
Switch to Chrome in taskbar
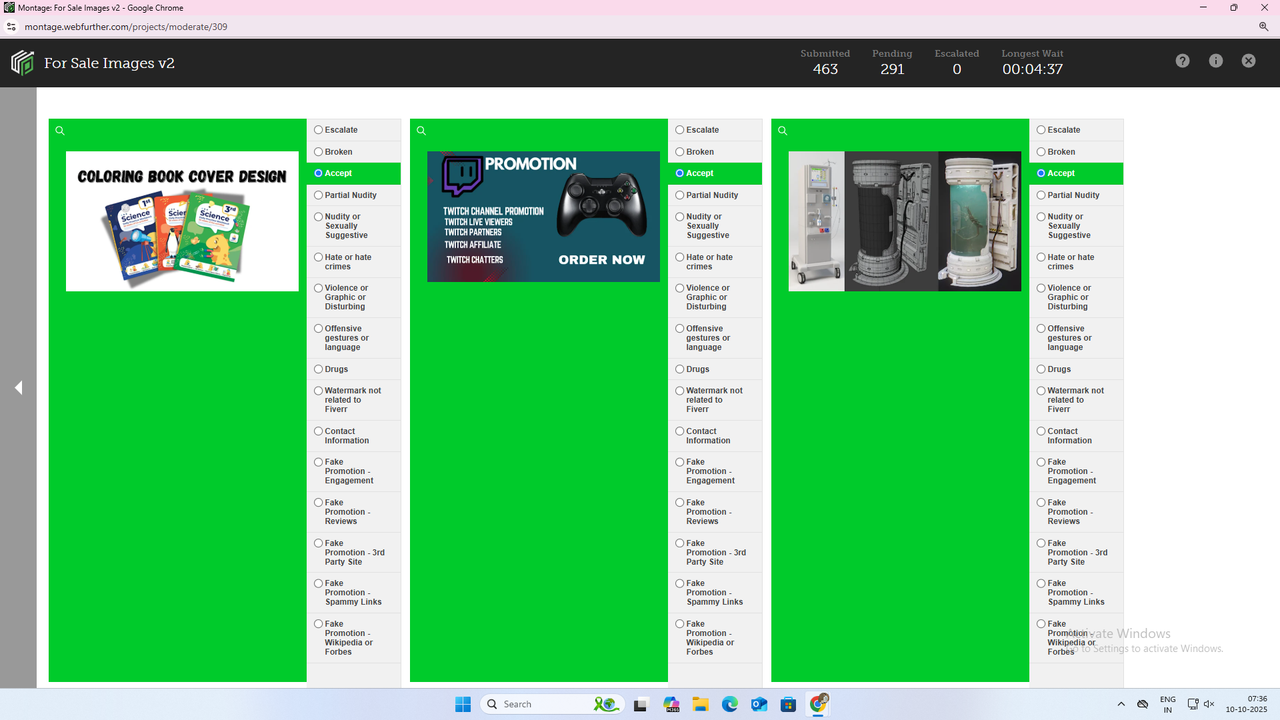coord(819,704)
